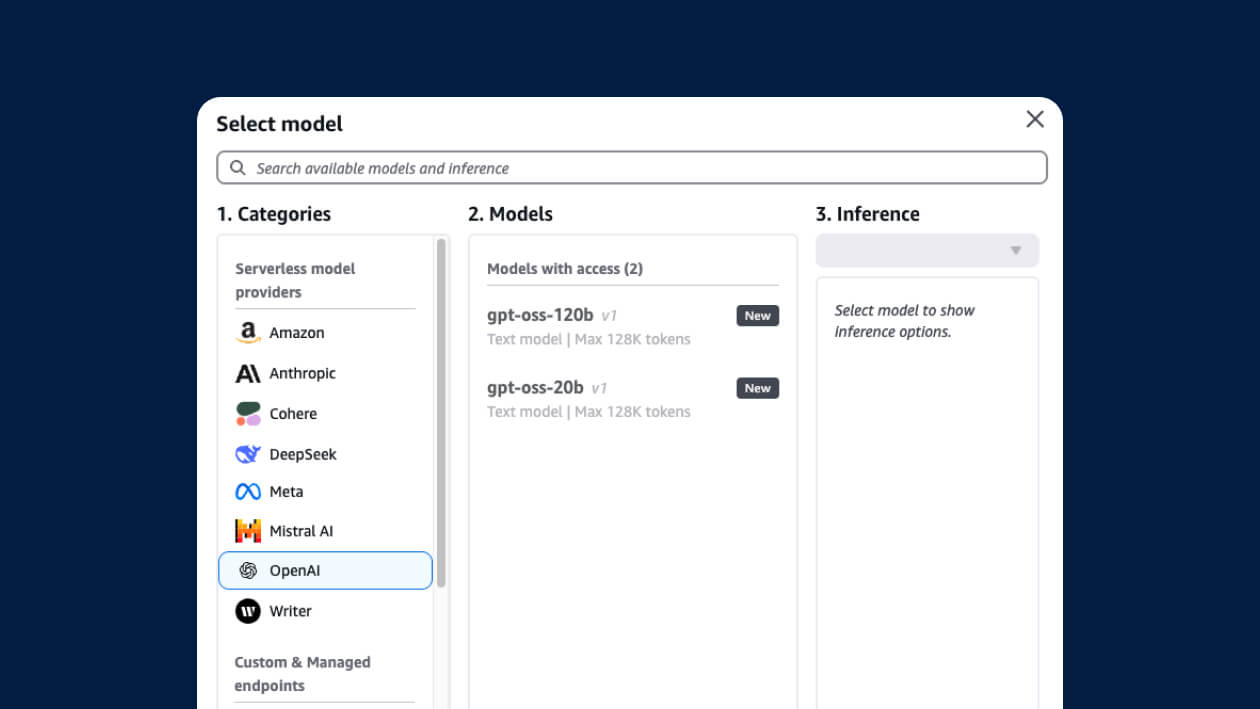Click the Categories list scrollbar
Screen dimensions: 1260x709
point(441,412)
